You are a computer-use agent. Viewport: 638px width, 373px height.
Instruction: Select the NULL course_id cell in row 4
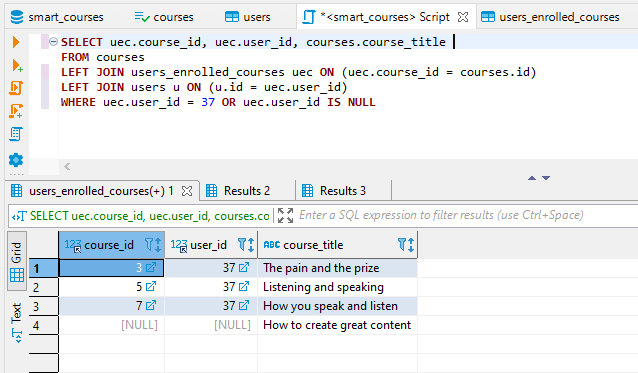[x=112, y=325]
